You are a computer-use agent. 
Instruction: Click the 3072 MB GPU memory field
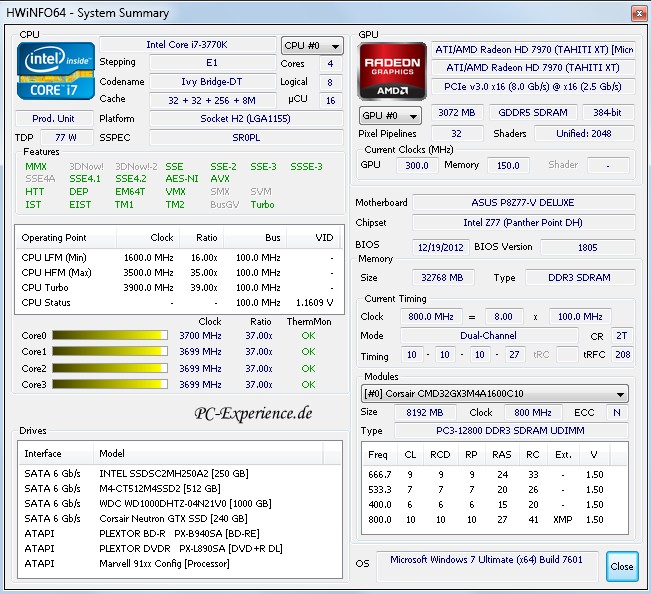pyautogui.click(x=457, y=112)
